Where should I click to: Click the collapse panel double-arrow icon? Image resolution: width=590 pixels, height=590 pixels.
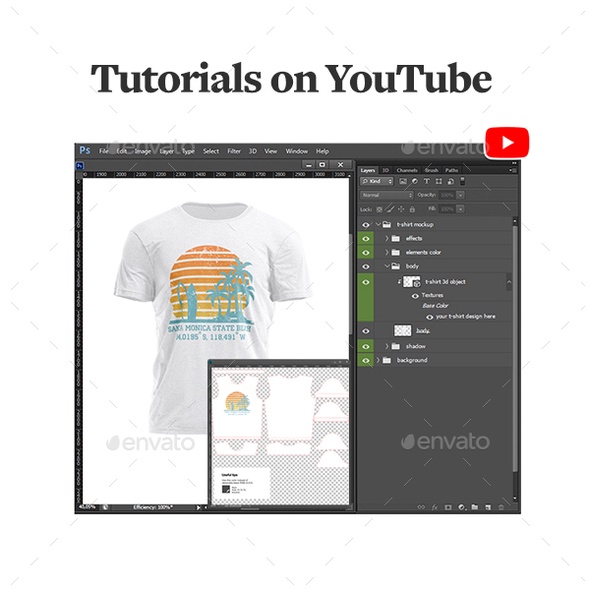[x=514, y=163]
